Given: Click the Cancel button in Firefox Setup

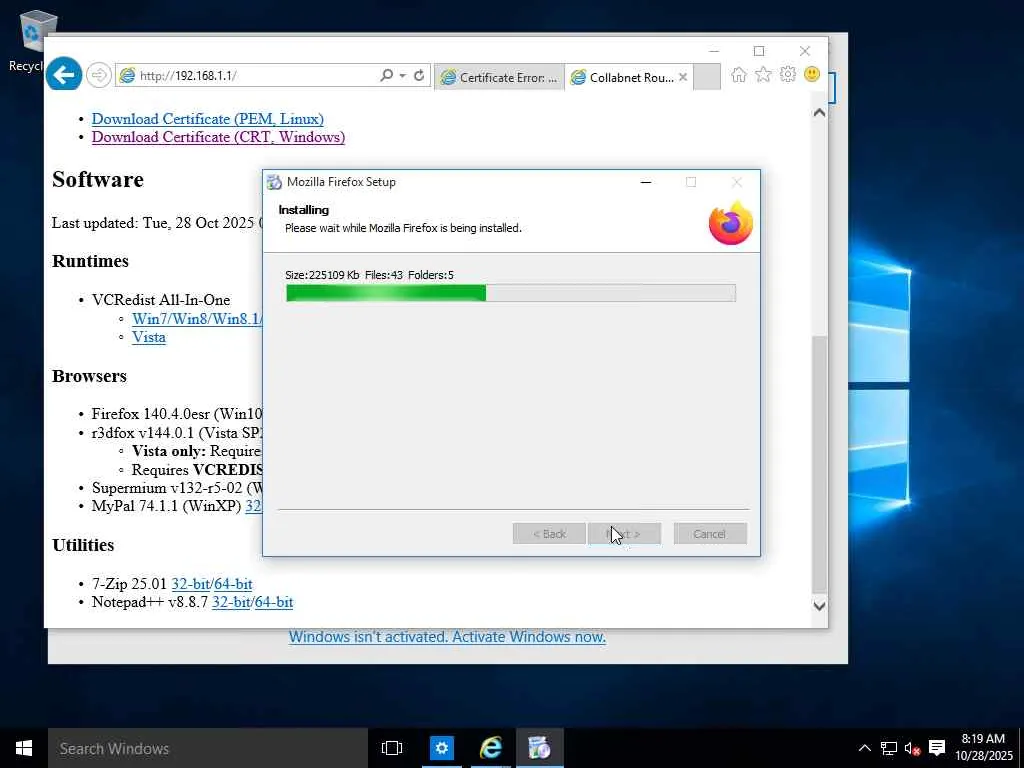Looking at the screenshot, I should click(x=710, y=534).
